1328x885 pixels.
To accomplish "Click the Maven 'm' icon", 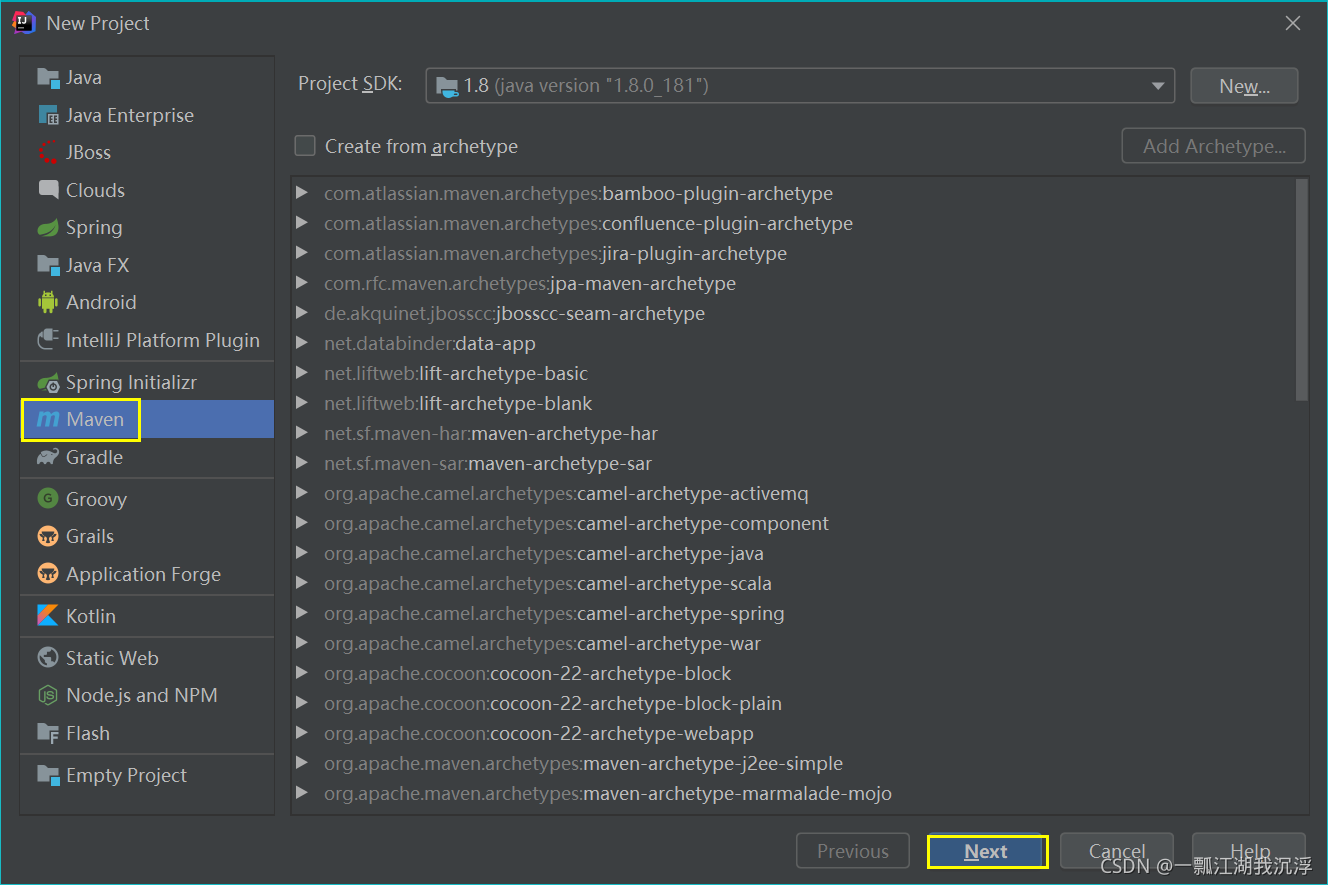I will click(x=48, y=420).
